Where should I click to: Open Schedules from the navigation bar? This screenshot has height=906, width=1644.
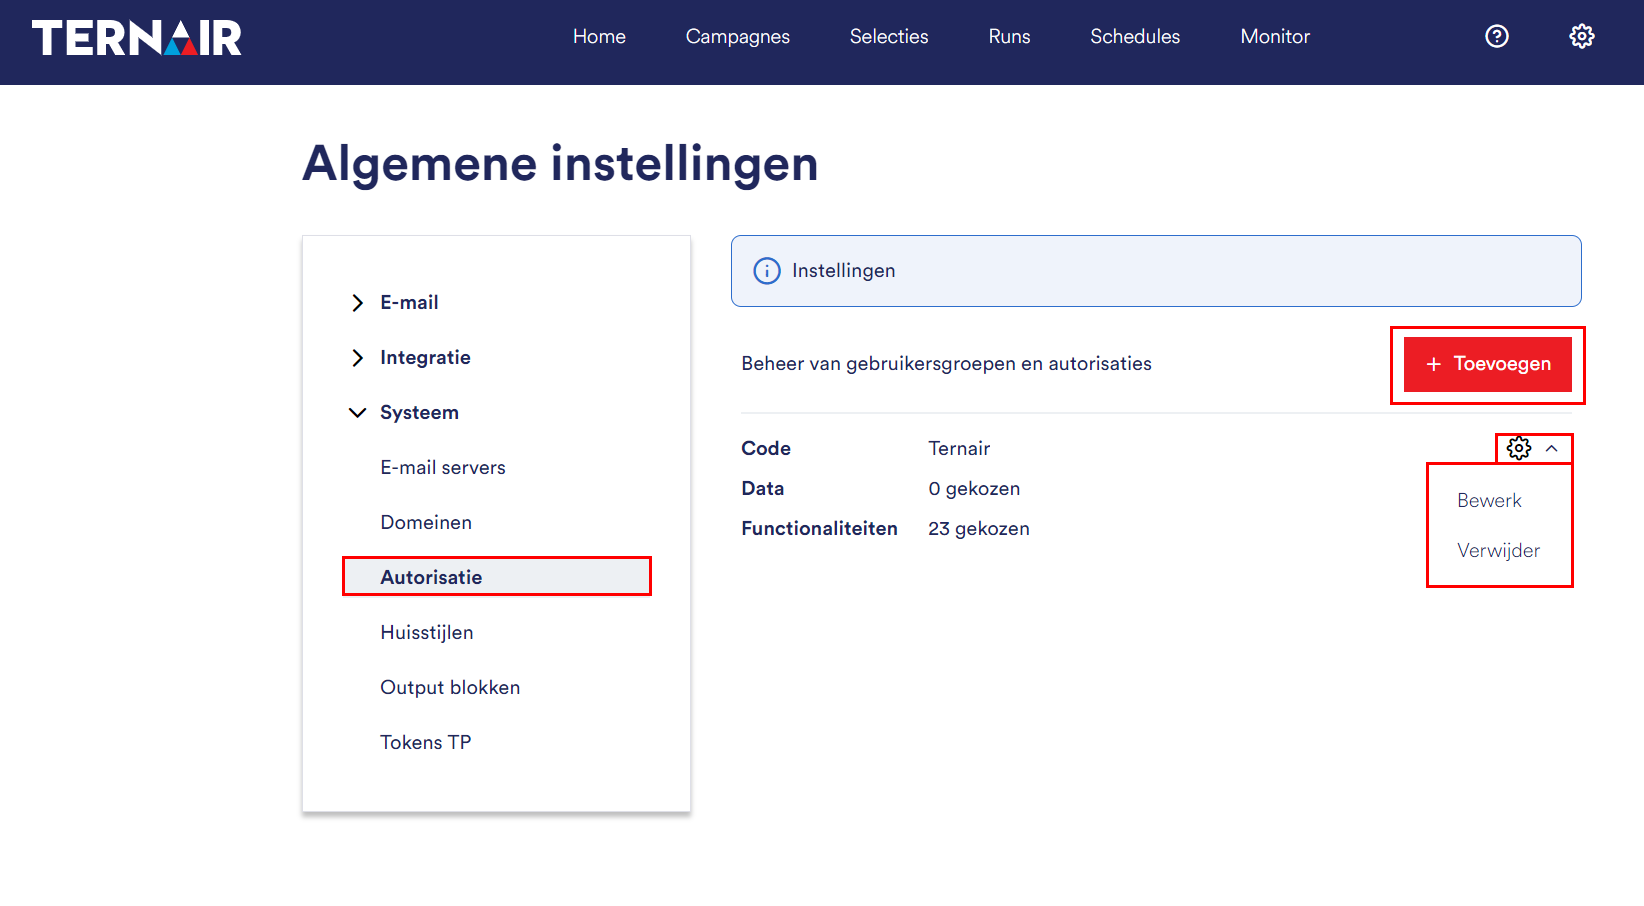pos(1135,37)
